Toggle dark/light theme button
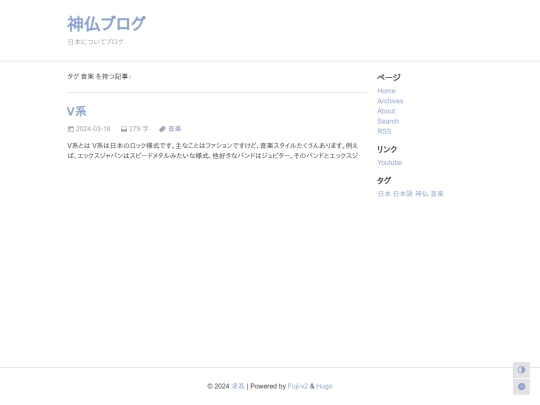Viewport: 540px width, 405px height. click(x=521, y=370)
